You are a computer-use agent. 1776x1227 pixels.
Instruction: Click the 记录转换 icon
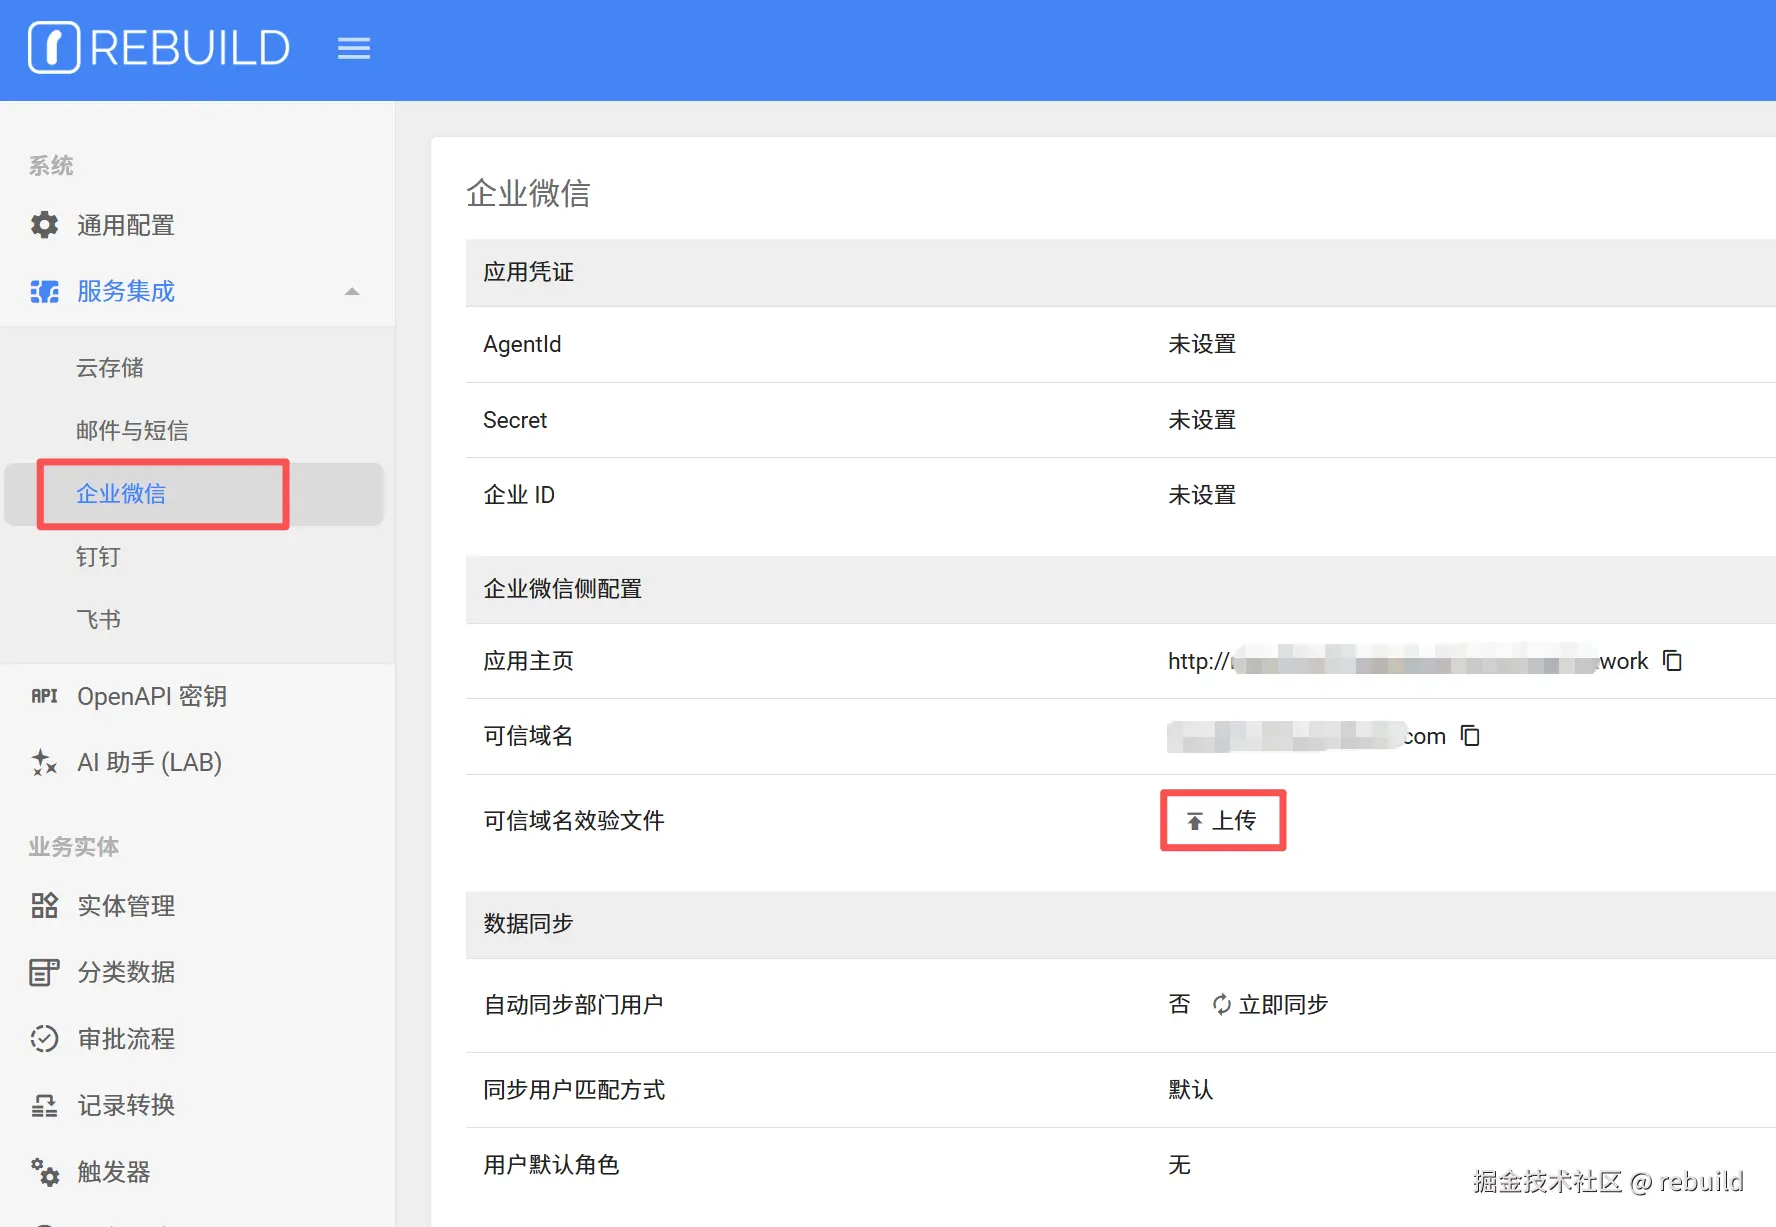[44, 1105]
